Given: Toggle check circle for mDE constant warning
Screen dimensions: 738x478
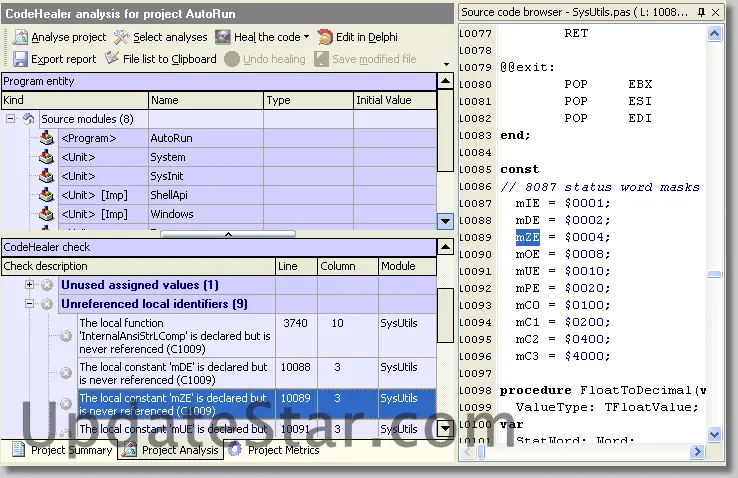Looking at the screenshot, I should 66,374.
